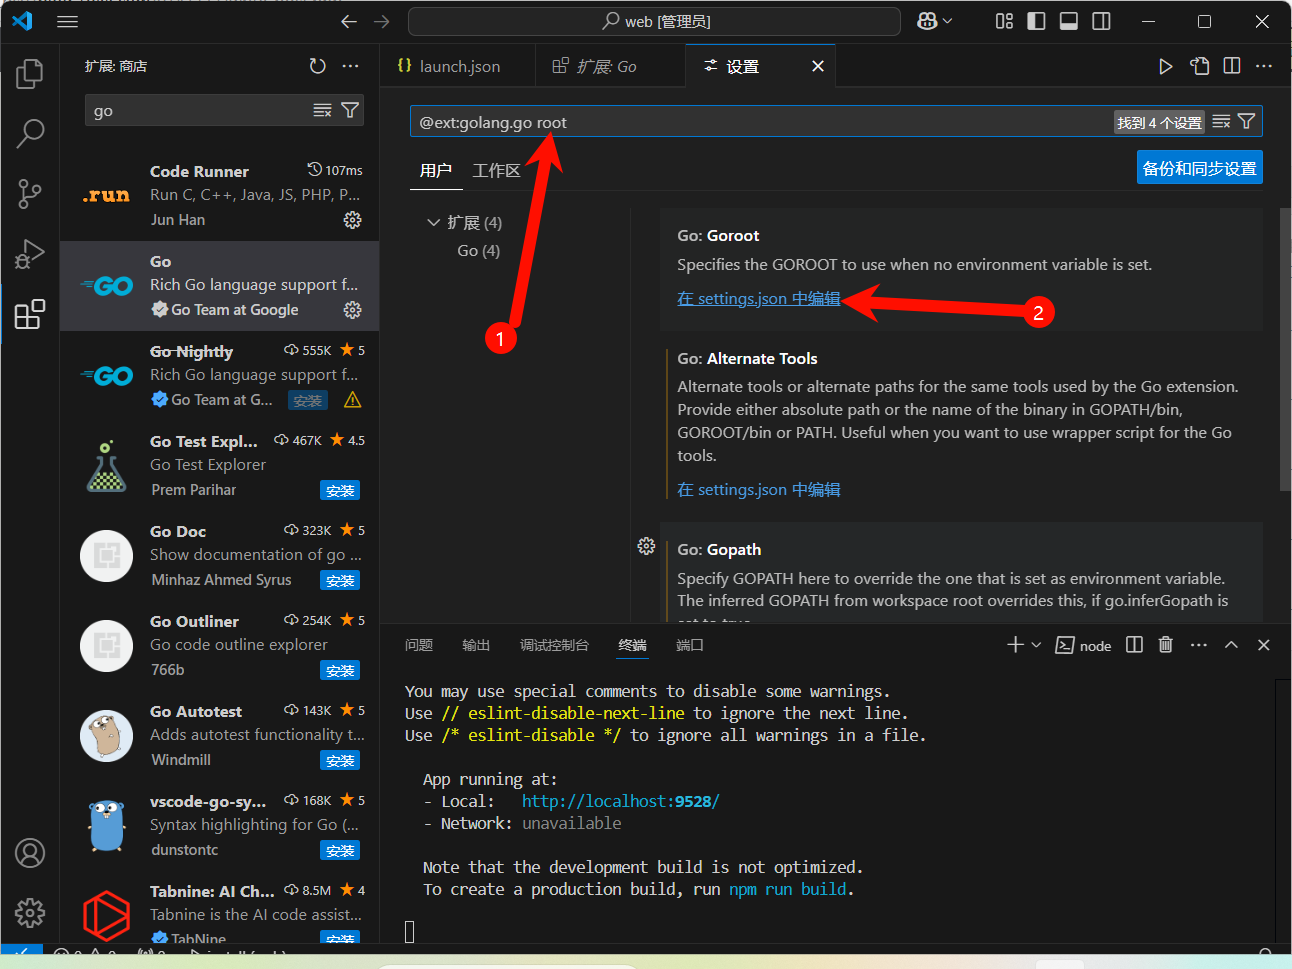Image resolution: width=1292 pixels, height=969 pixels.
Task: Open Source Control view
Action: point(30,194)
